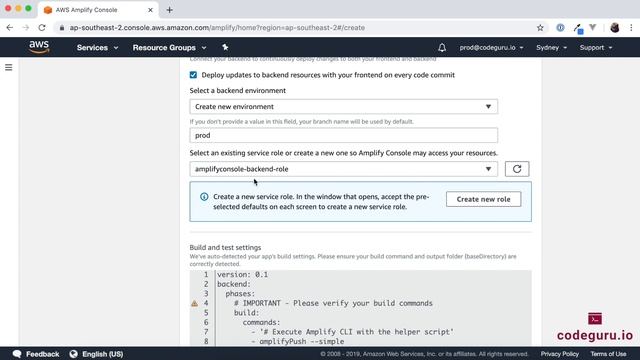
Task: Click the prod environment name field
Action: 343,135
